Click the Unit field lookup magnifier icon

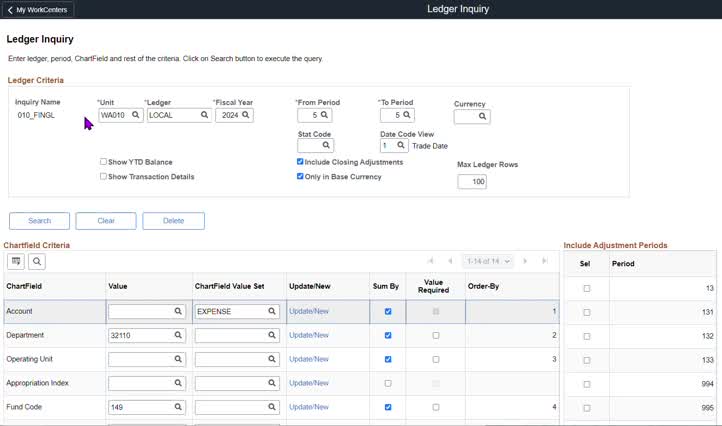pyautogui.click(x=136, y=115)
